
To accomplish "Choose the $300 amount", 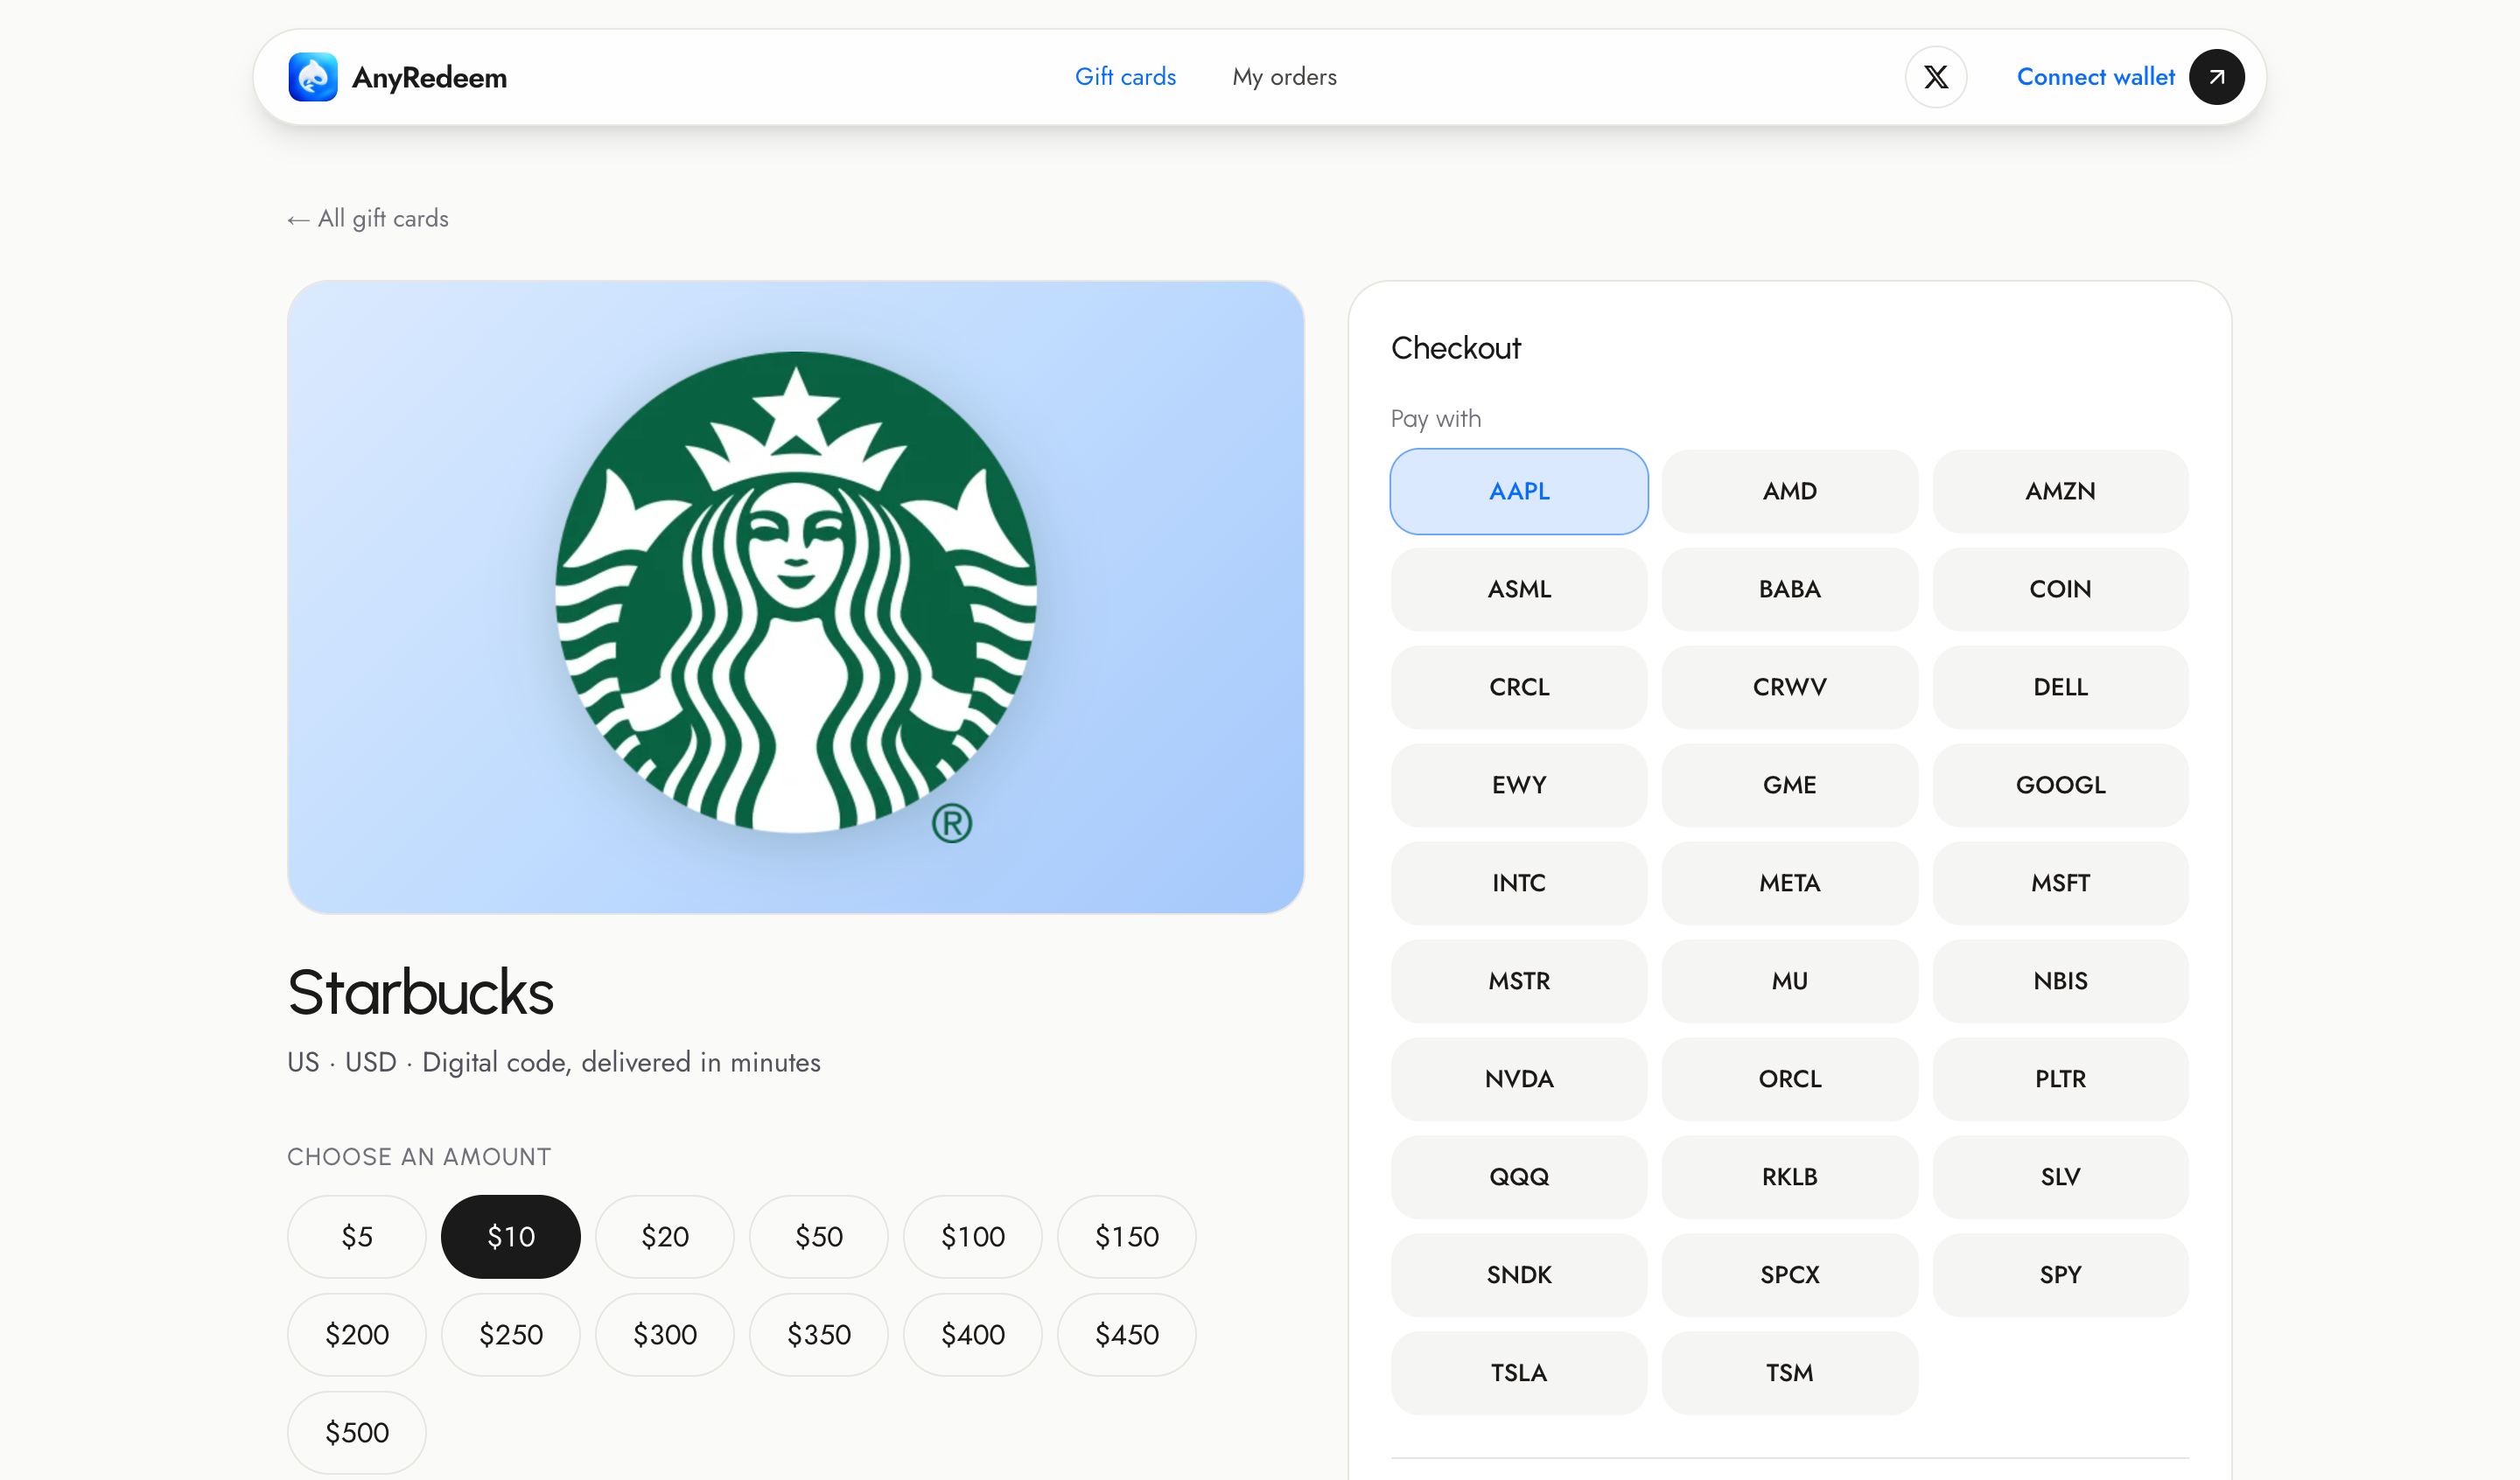I will (665, 1335).
